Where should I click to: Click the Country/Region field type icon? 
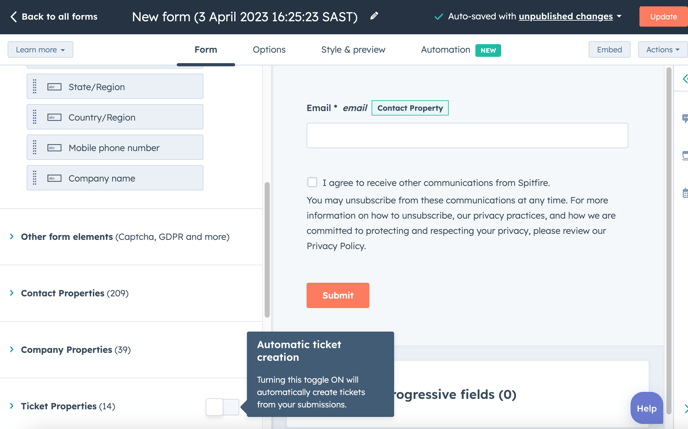click(x=54, y=118)
